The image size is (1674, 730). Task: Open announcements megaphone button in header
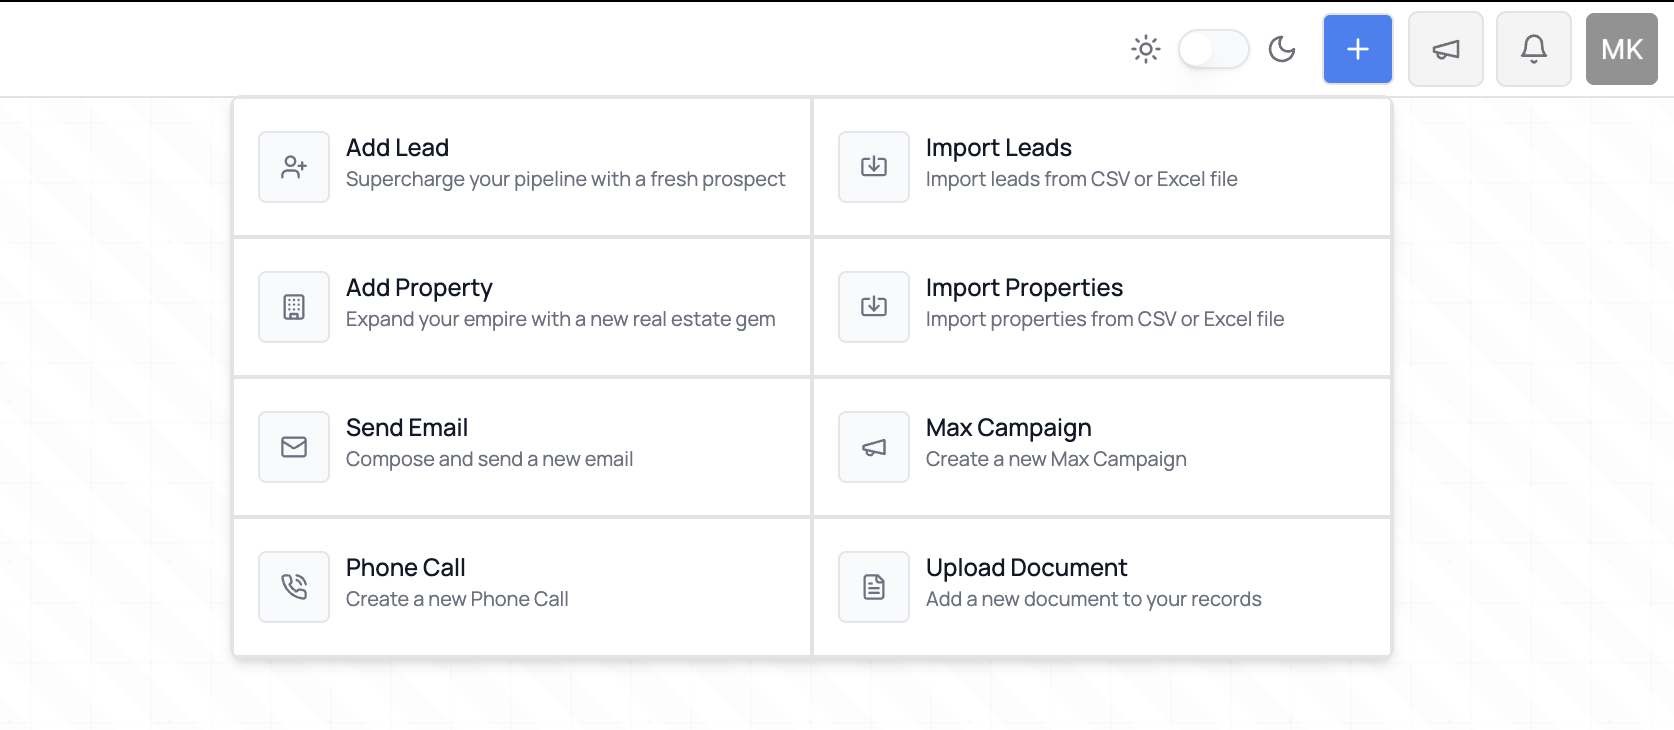pyautogui.click(x=1446, y=49)
